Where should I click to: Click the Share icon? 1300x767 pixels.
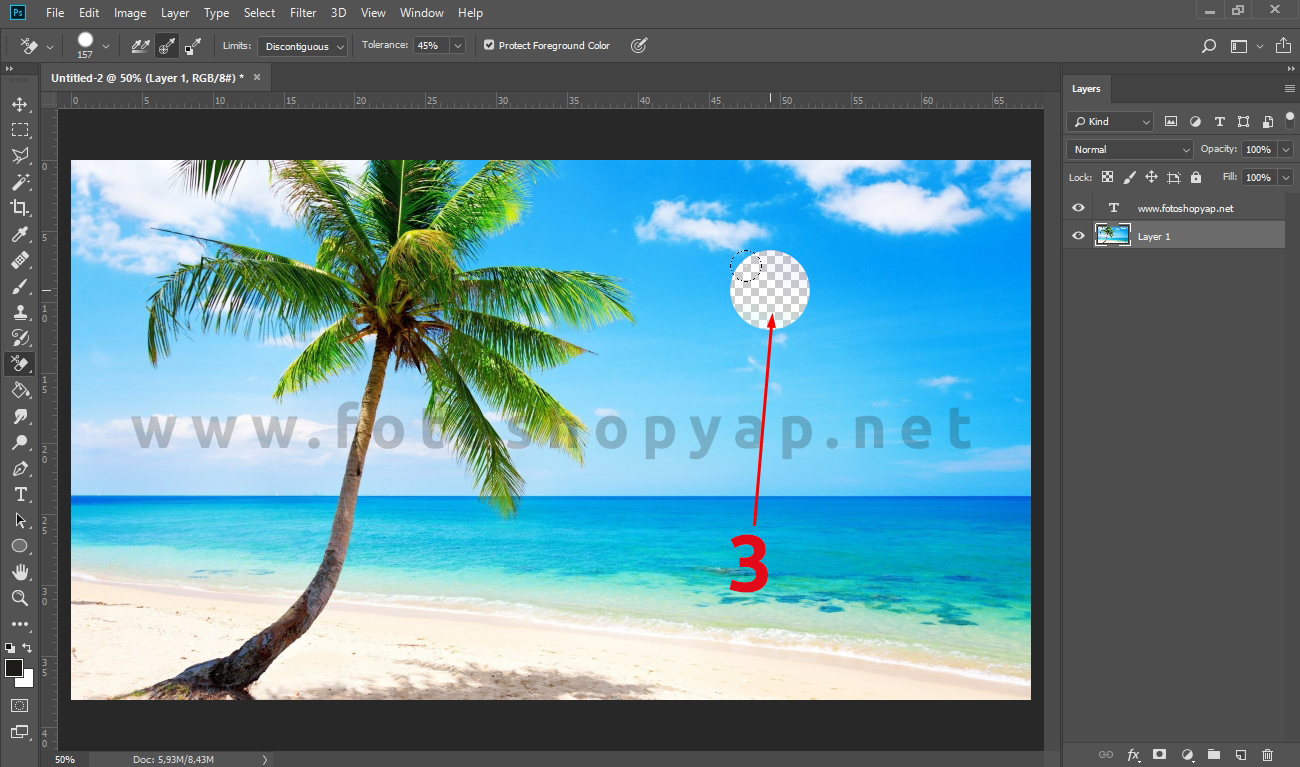pyautogui.click(x=1283, y=46)
